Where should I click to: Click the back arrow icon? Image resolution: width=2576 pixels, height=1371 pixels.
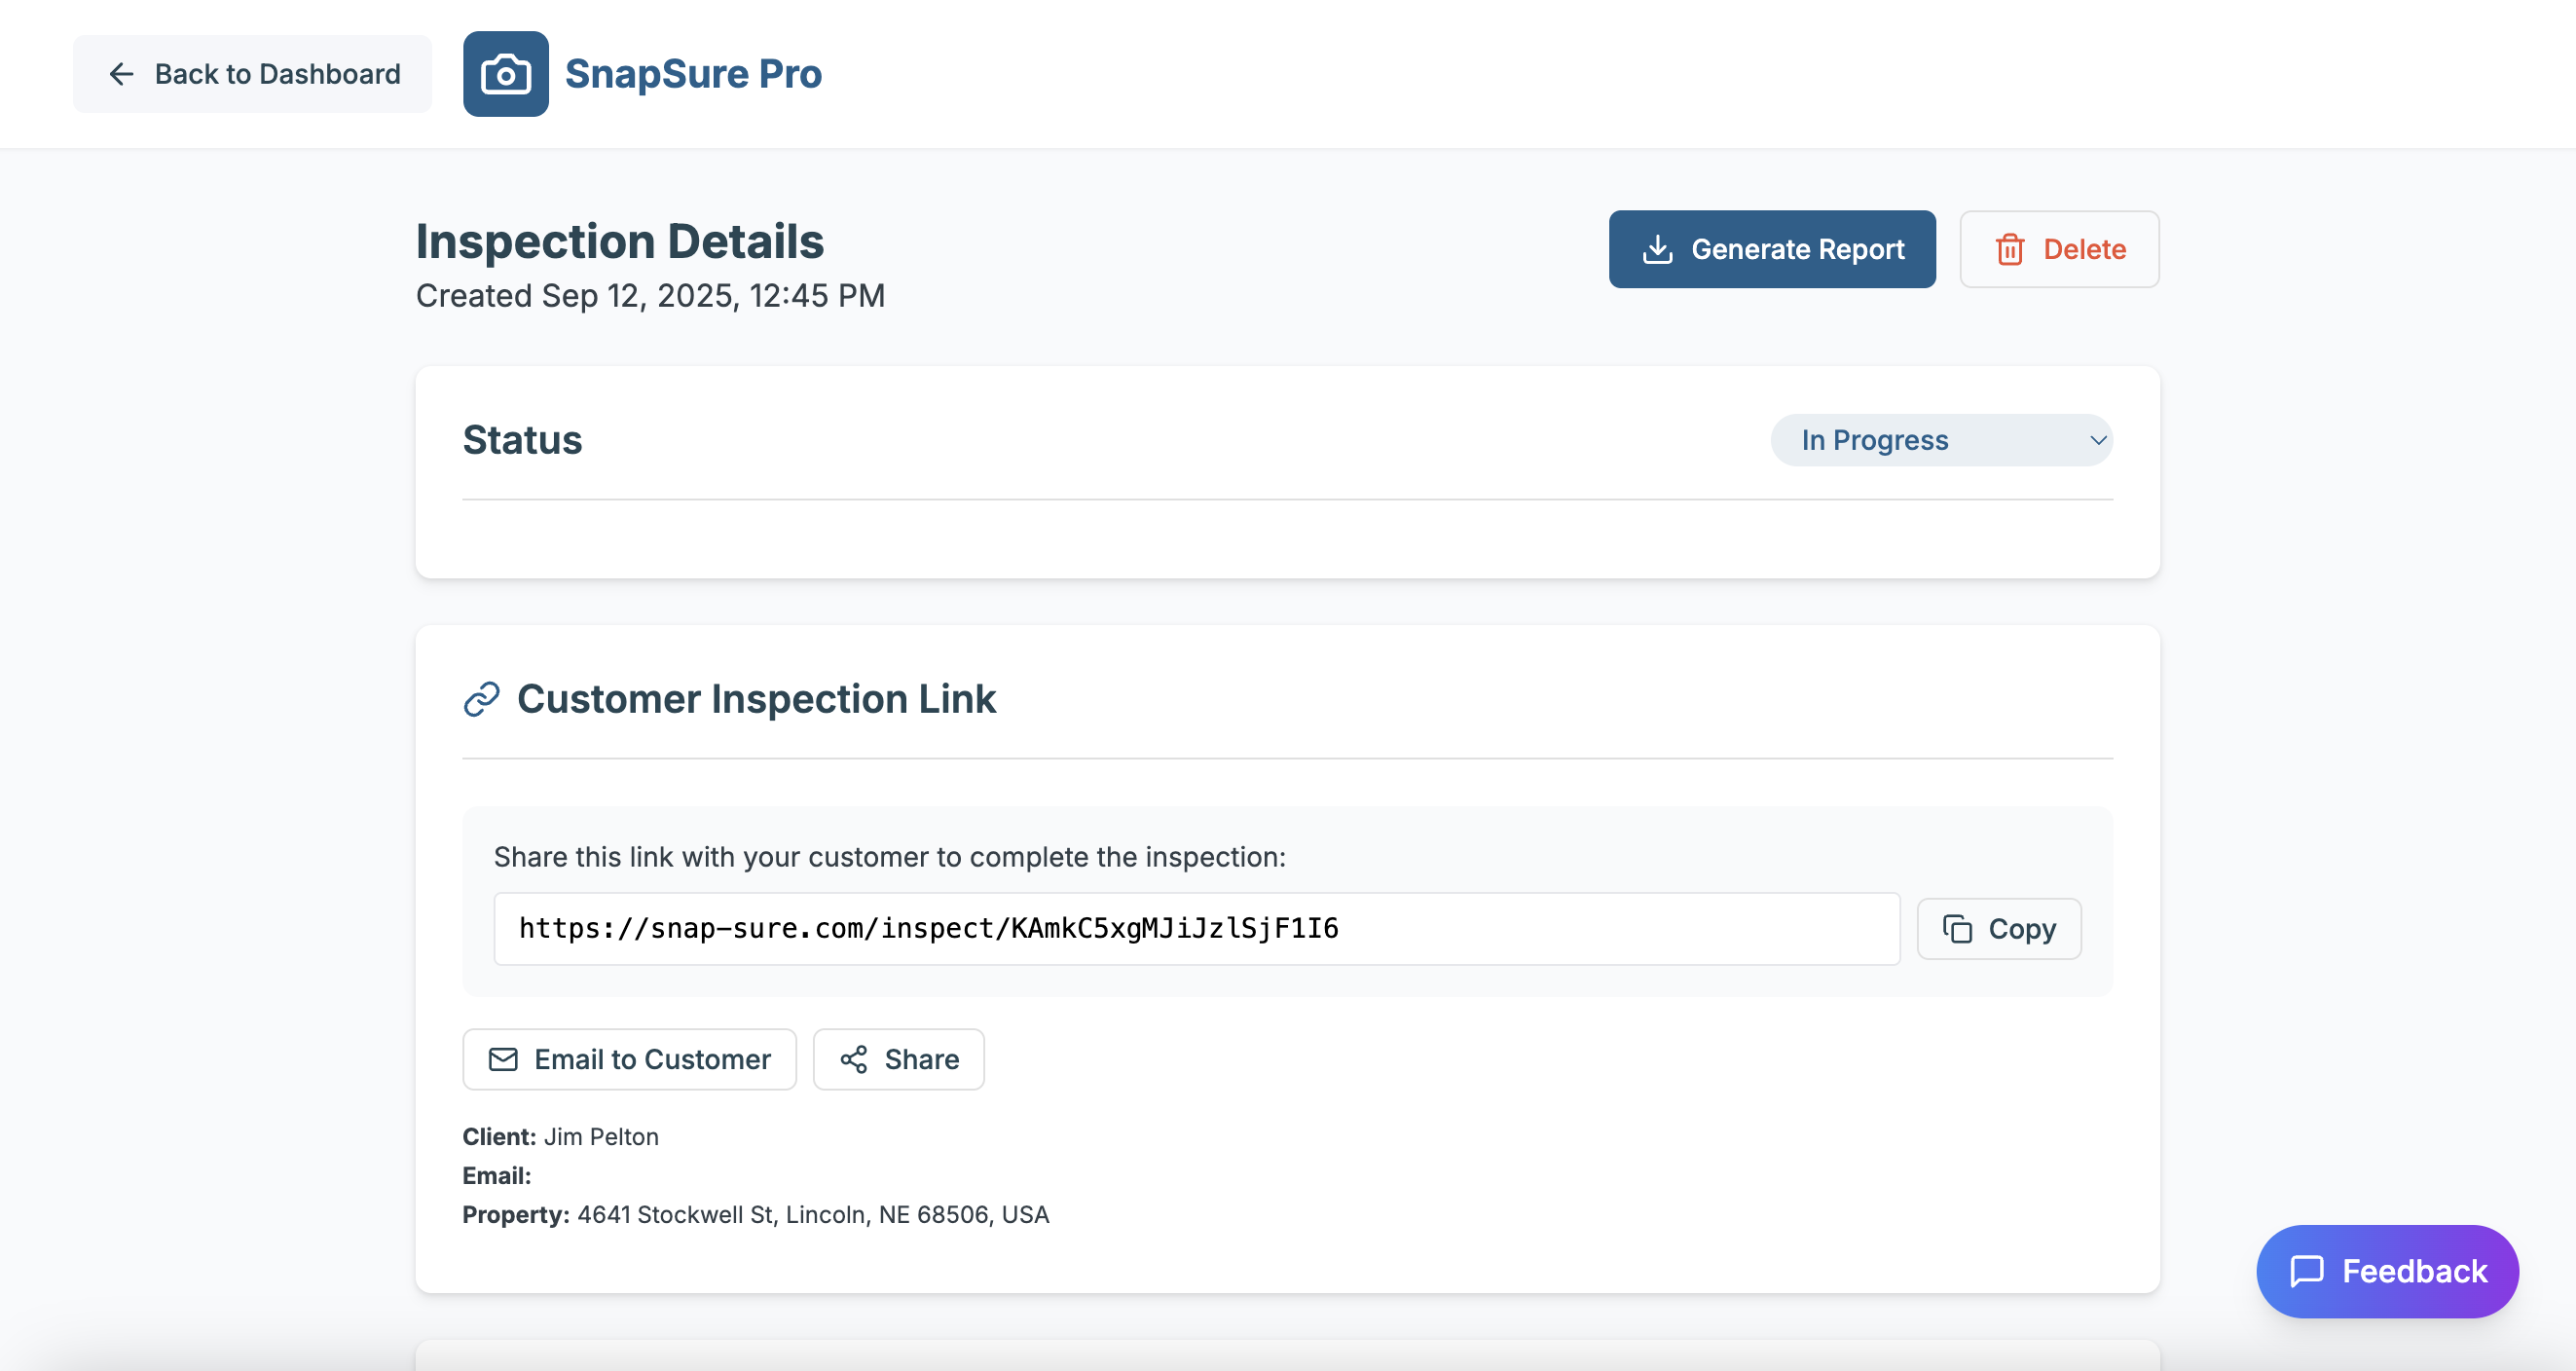click(x=121, y=74)
